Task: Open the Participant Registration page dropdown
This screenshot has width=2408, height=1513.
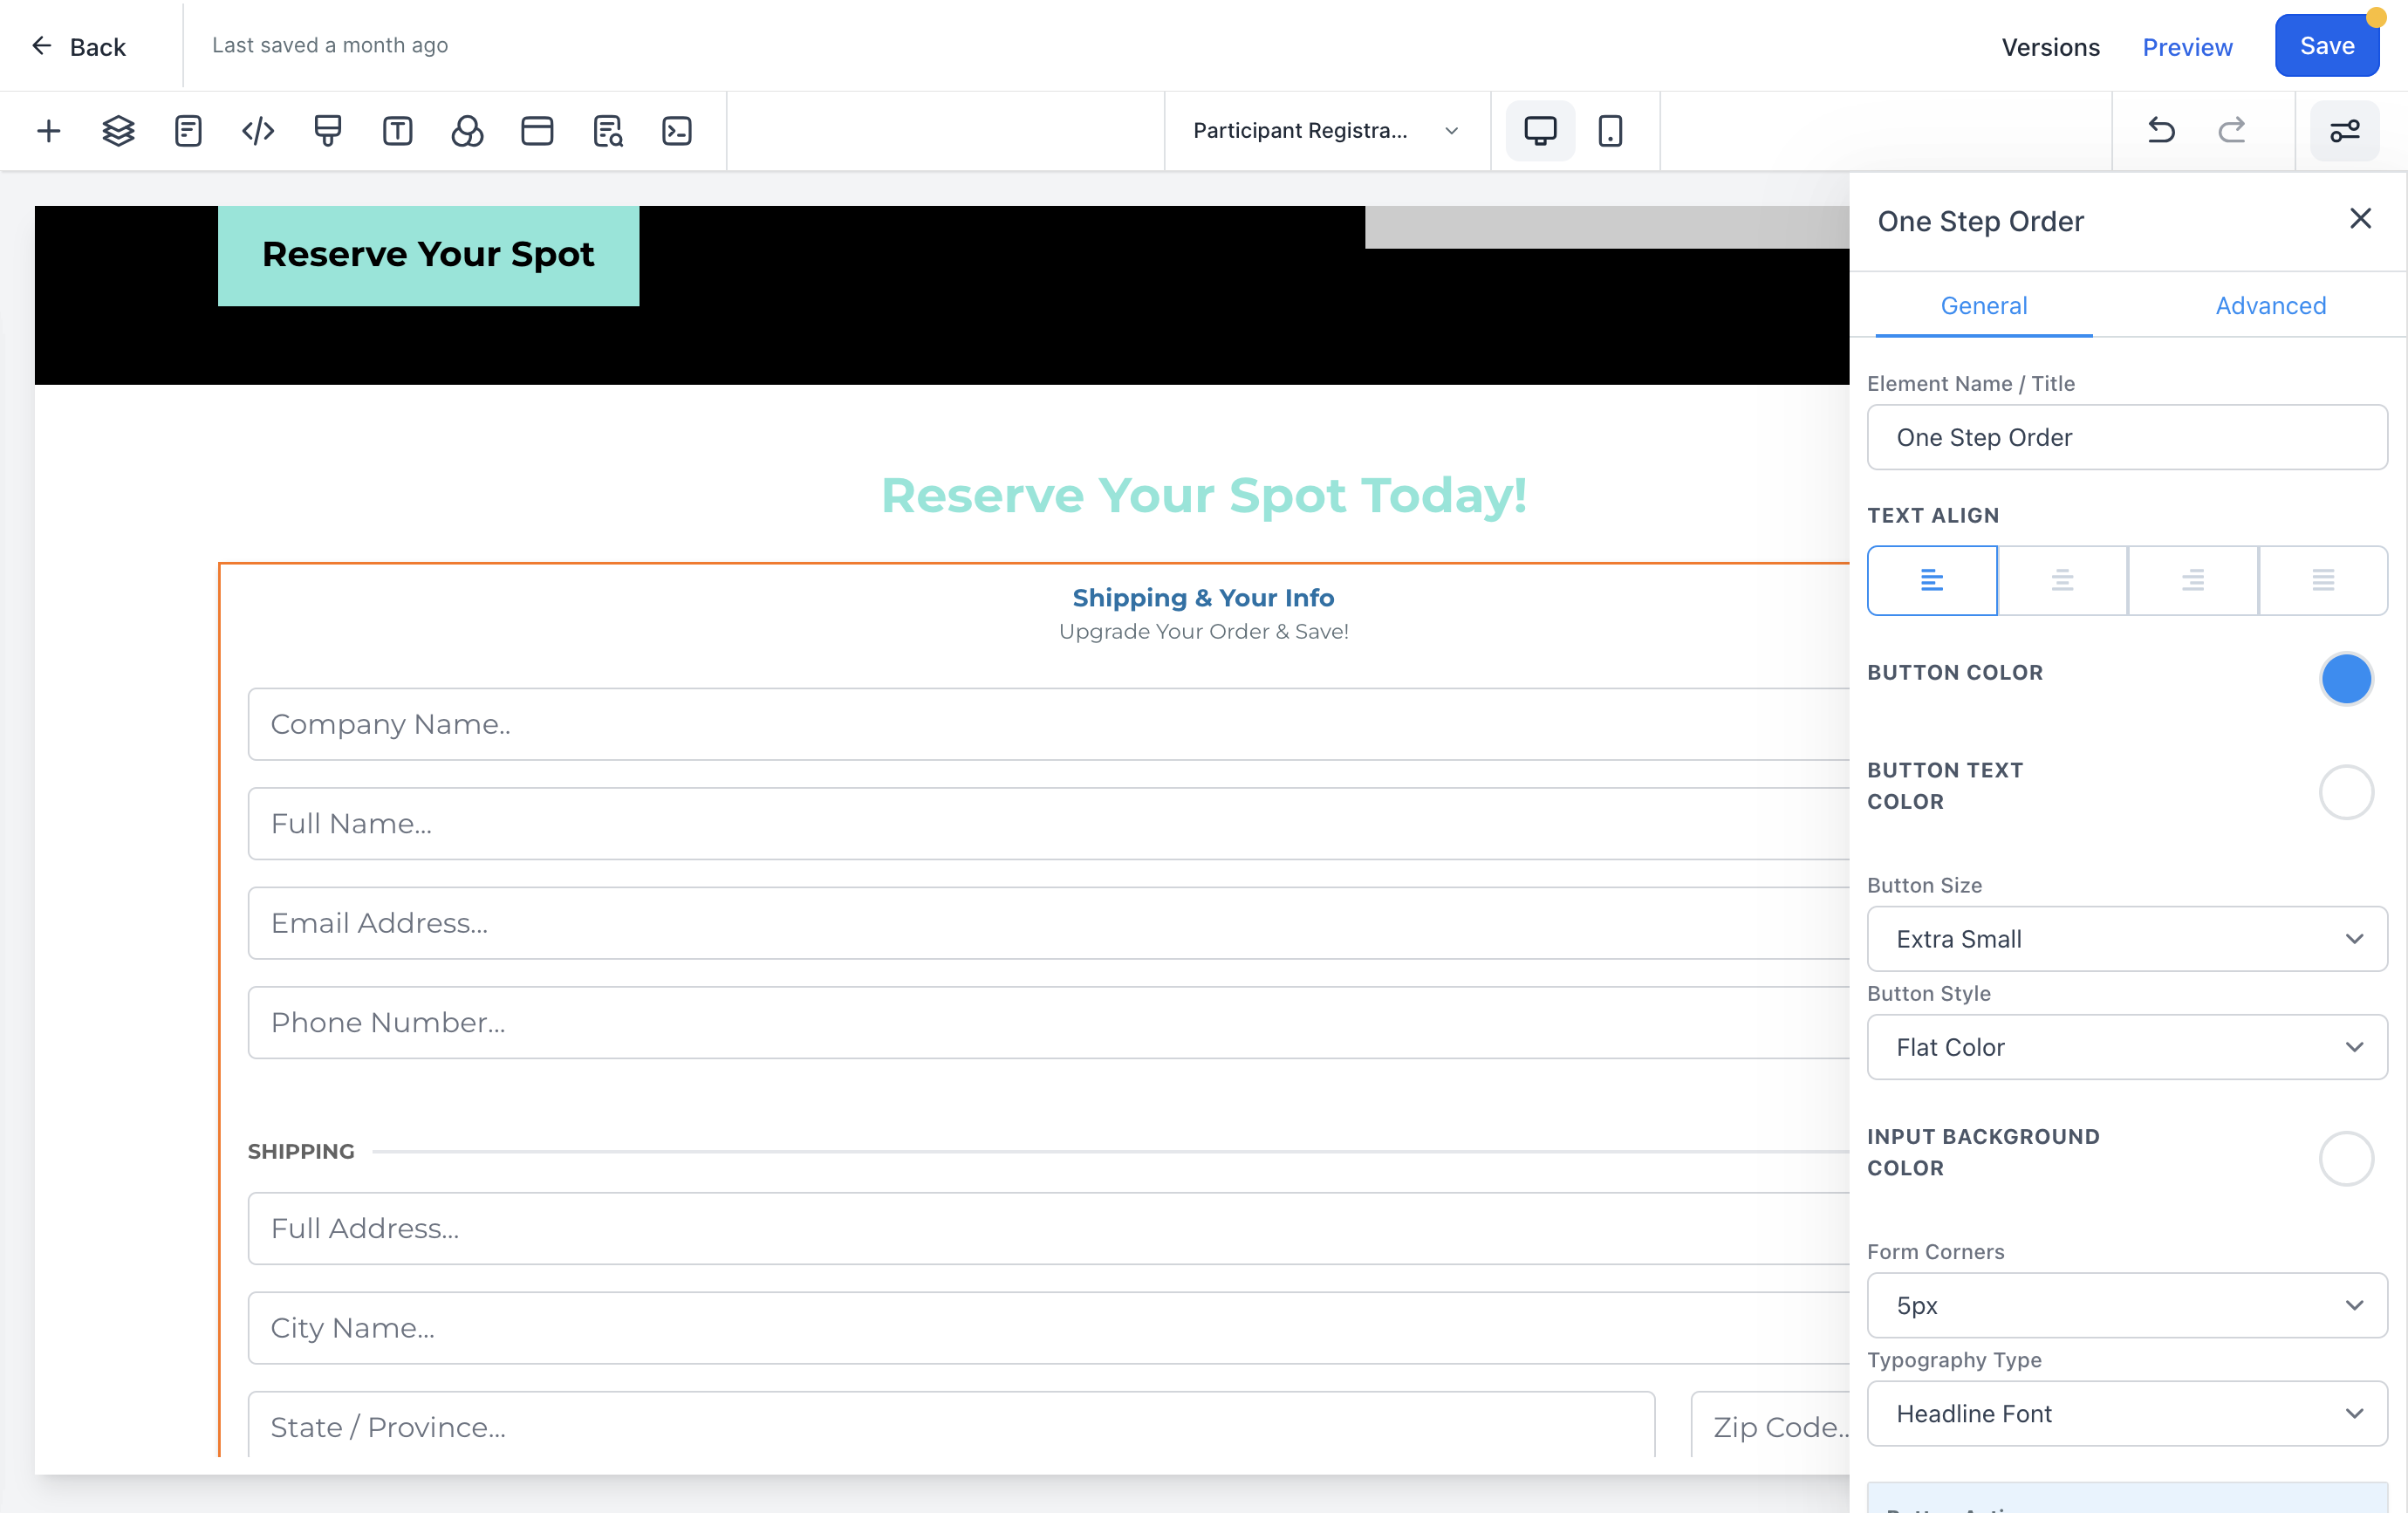Action: click(x=1326, y=131)
